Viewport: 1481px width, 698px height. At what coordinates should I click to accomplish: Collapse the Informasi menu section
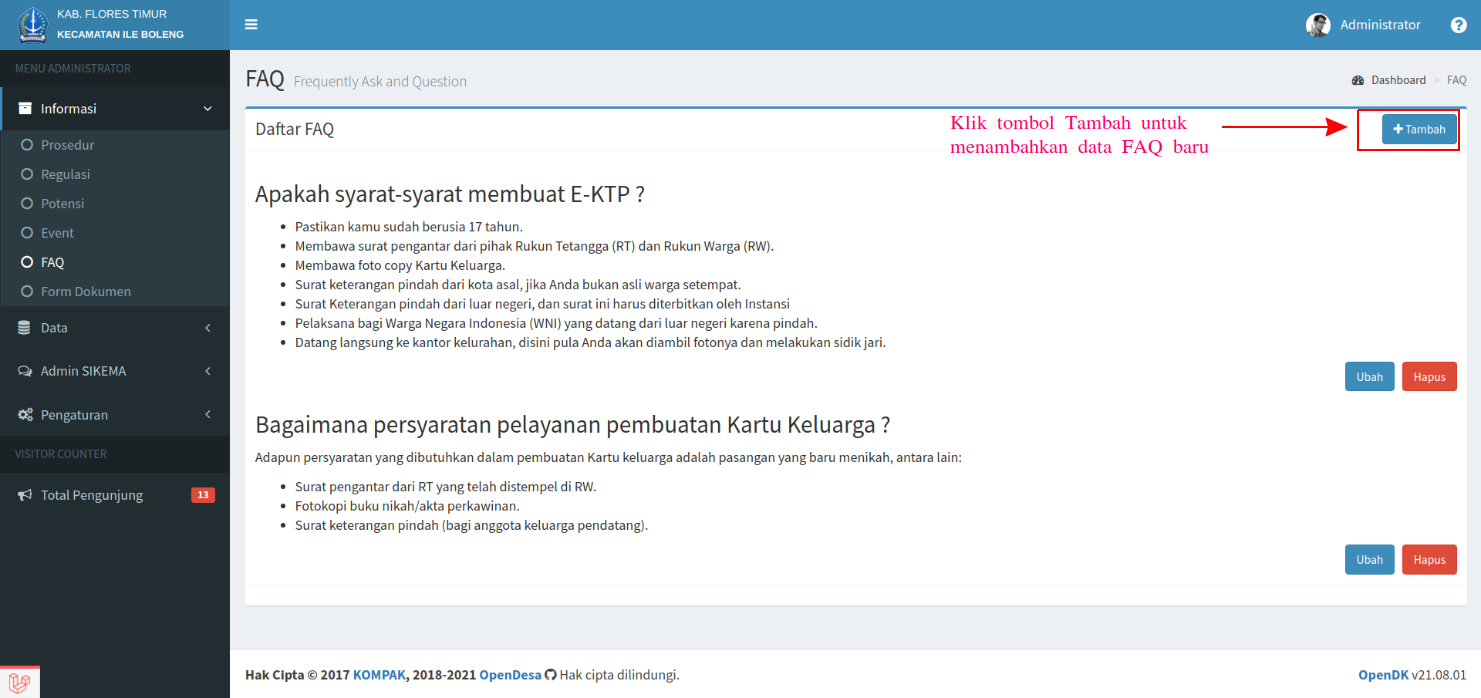pyautogui.click(x=207, y=108)
